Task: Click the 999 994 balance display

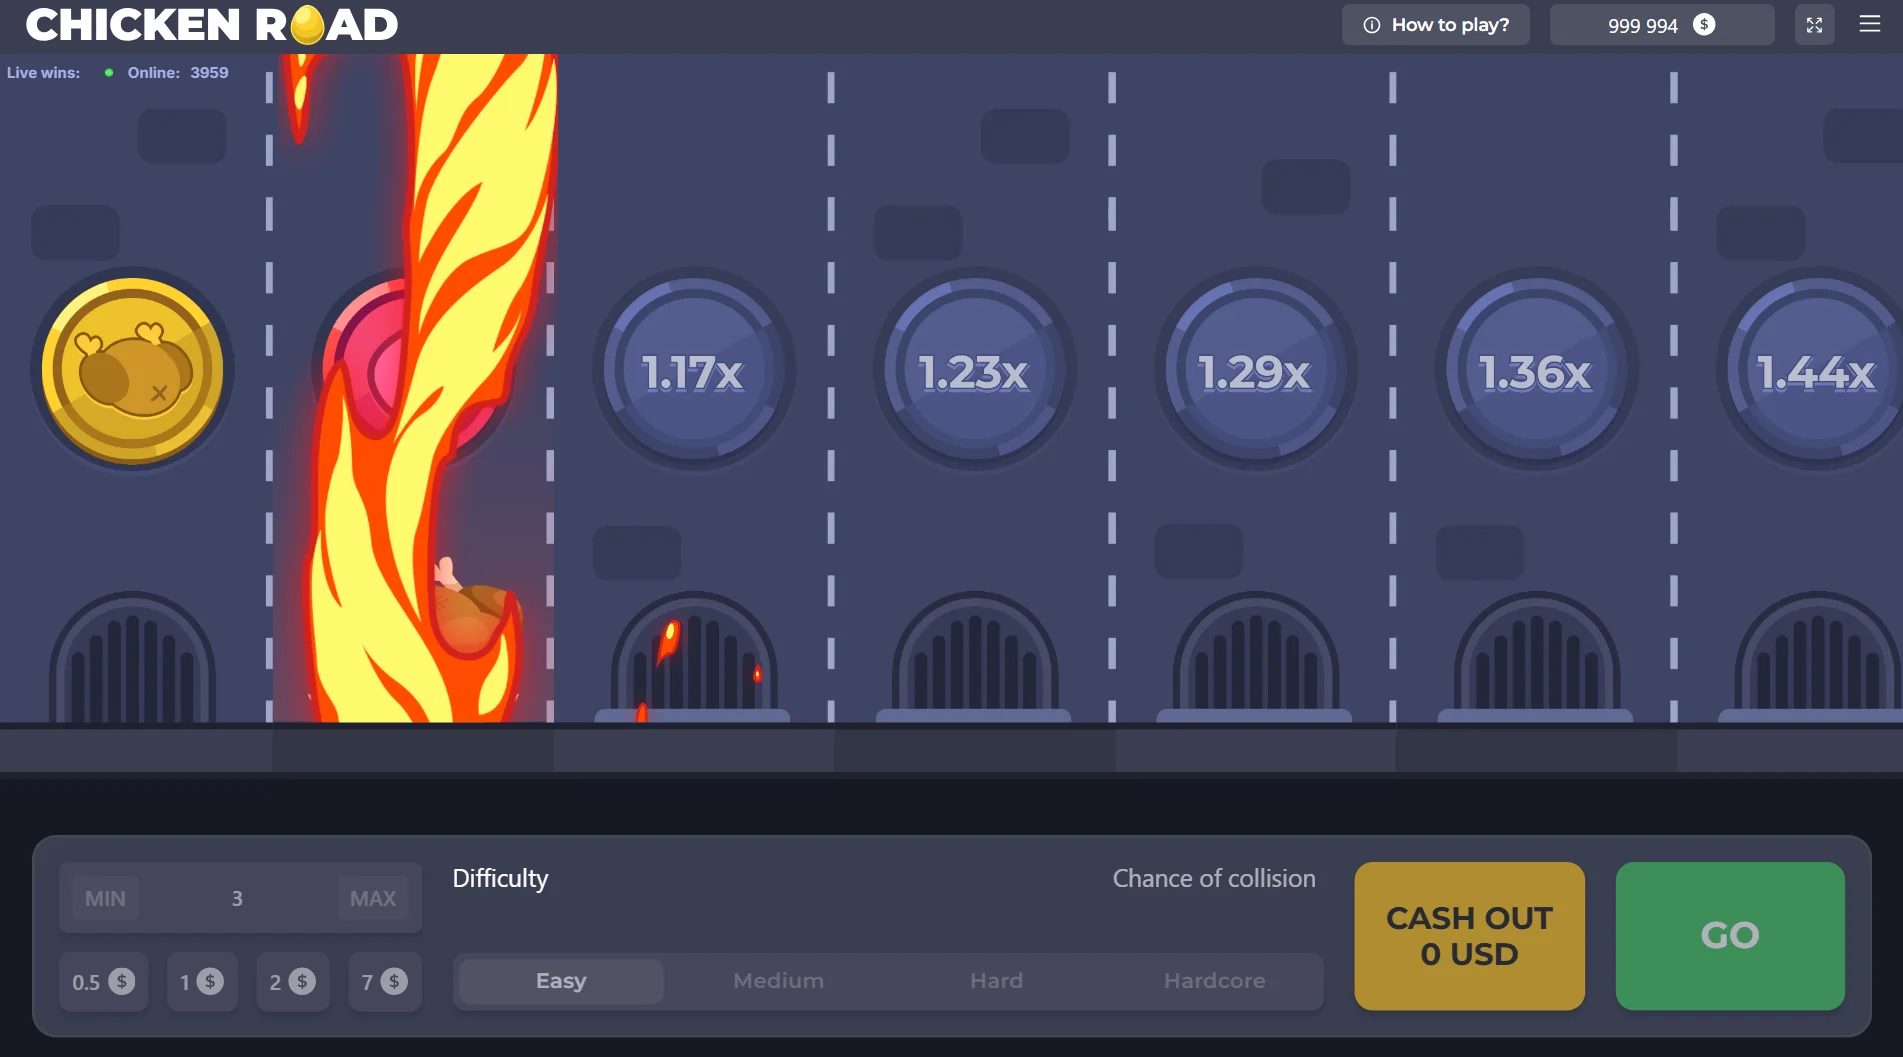Action: pyautogui.click(x=1662, y=25)
